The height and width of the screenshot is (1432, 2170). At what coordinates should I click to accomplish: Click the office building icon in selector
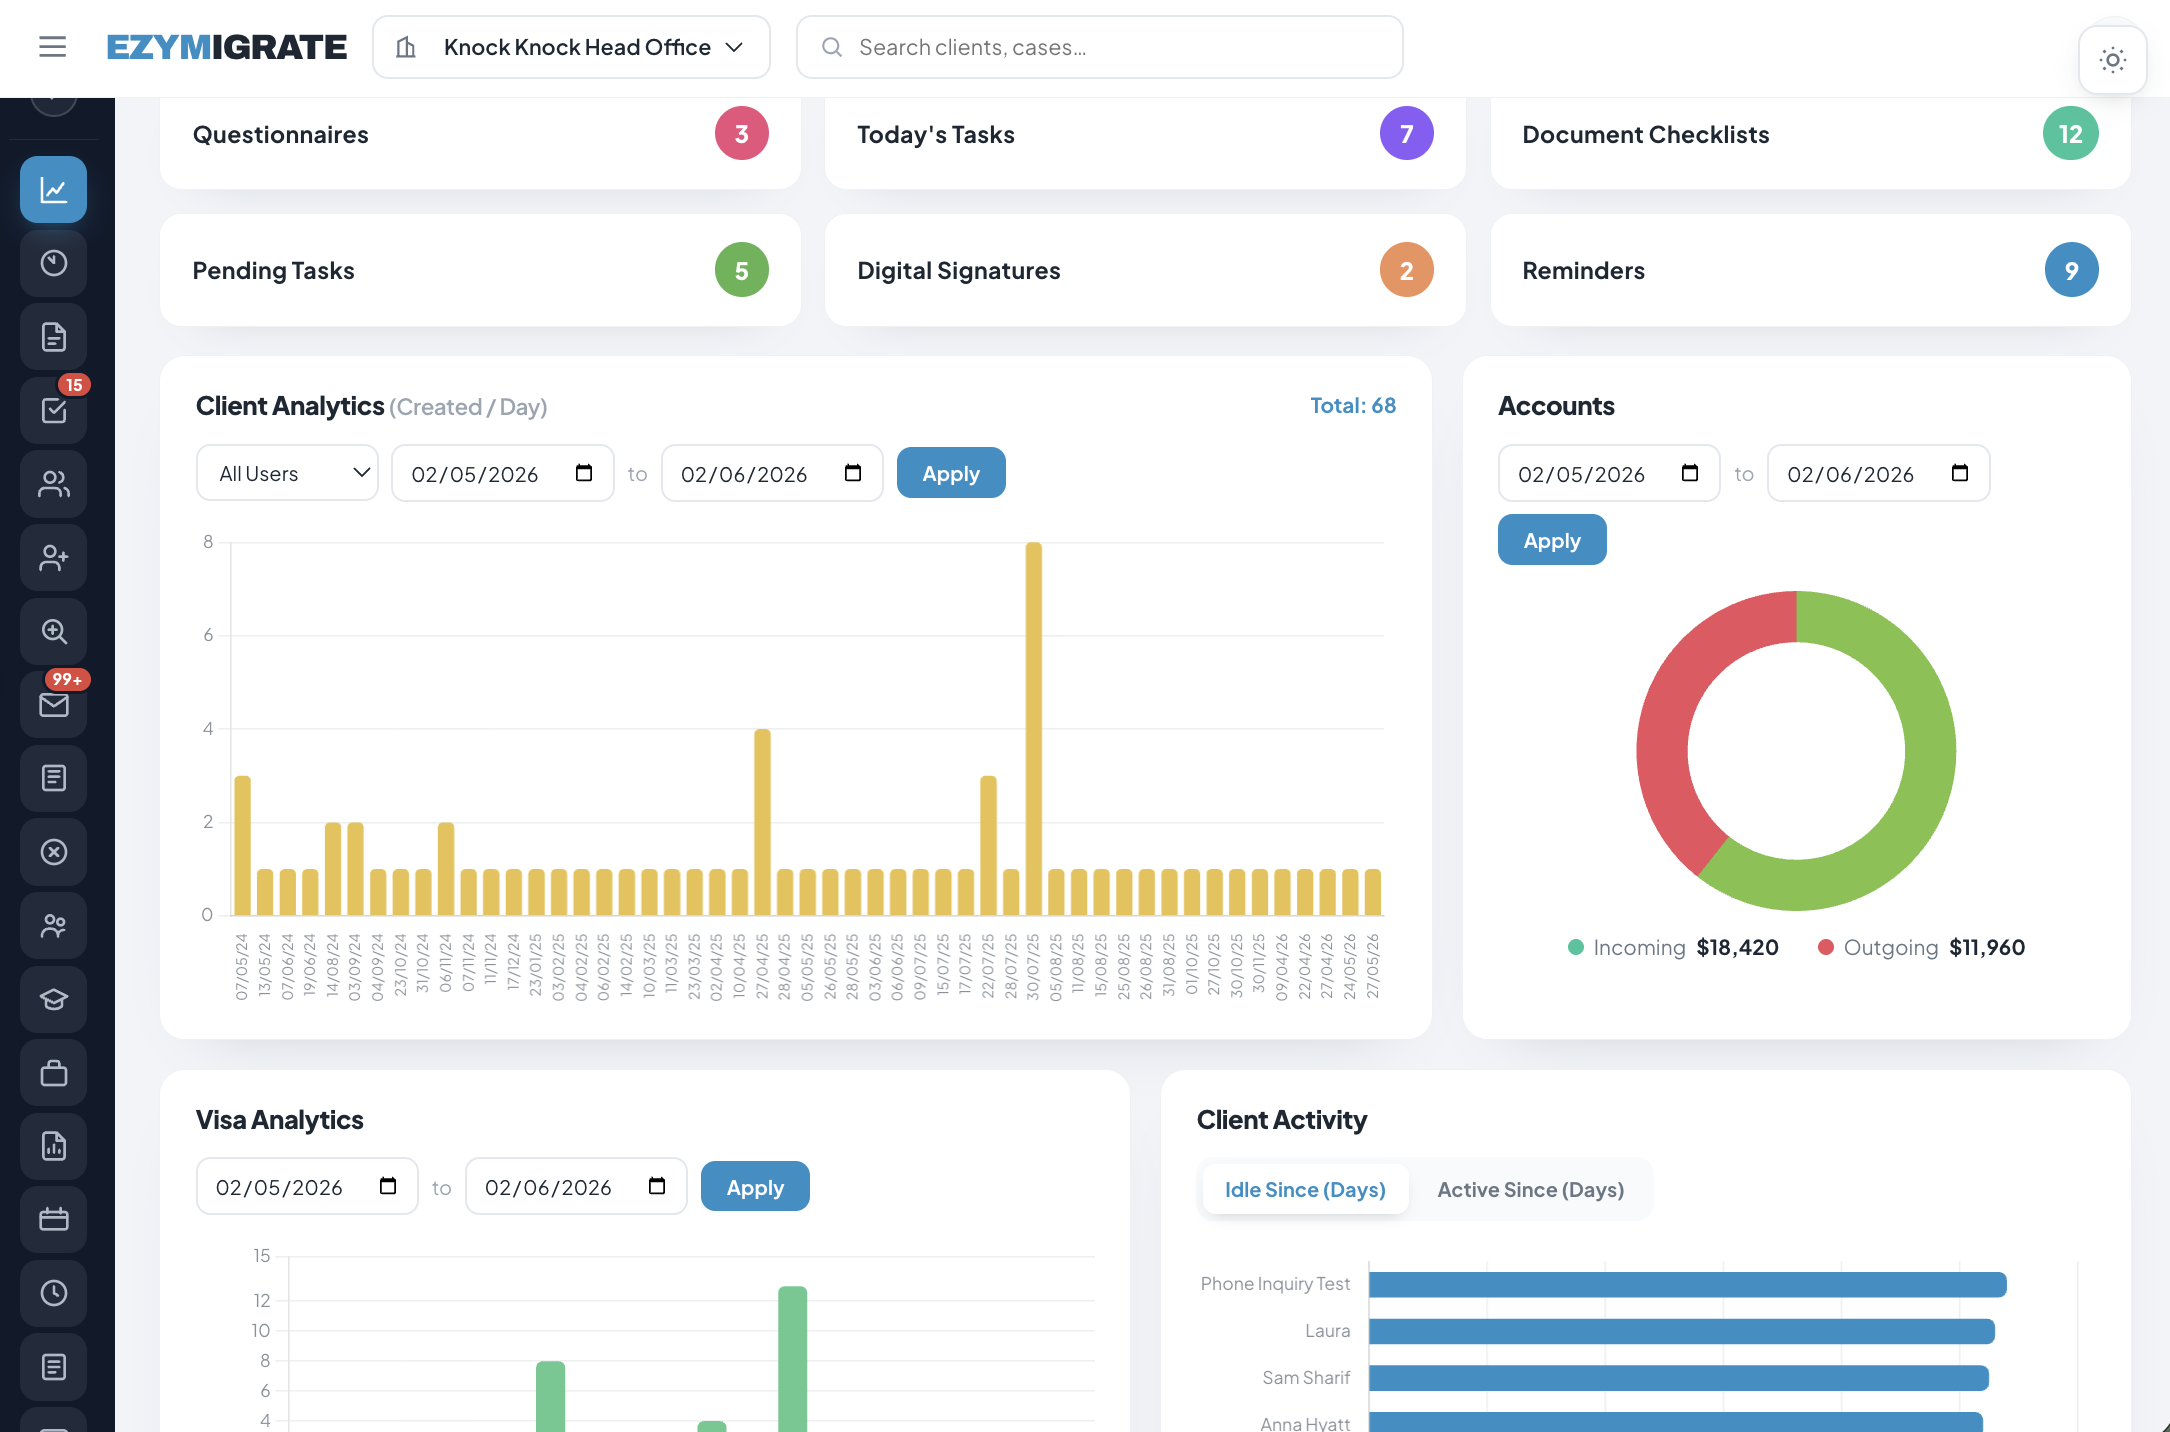pyautogui.click(x=405, y=47)
